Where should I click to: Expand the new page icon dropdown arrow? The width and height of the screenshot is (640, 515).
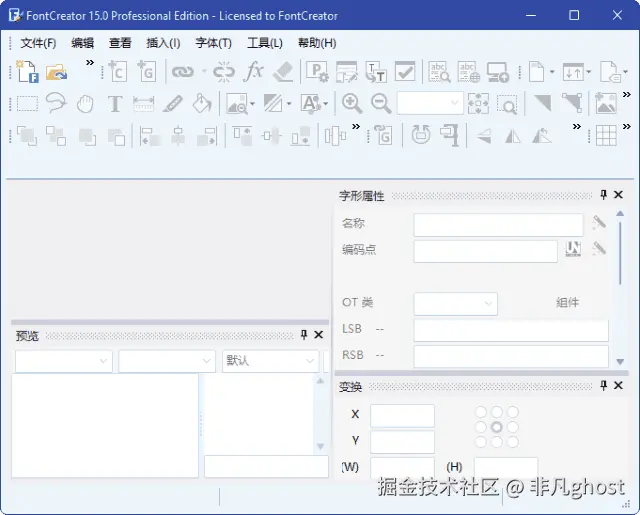tap(552, 72)
